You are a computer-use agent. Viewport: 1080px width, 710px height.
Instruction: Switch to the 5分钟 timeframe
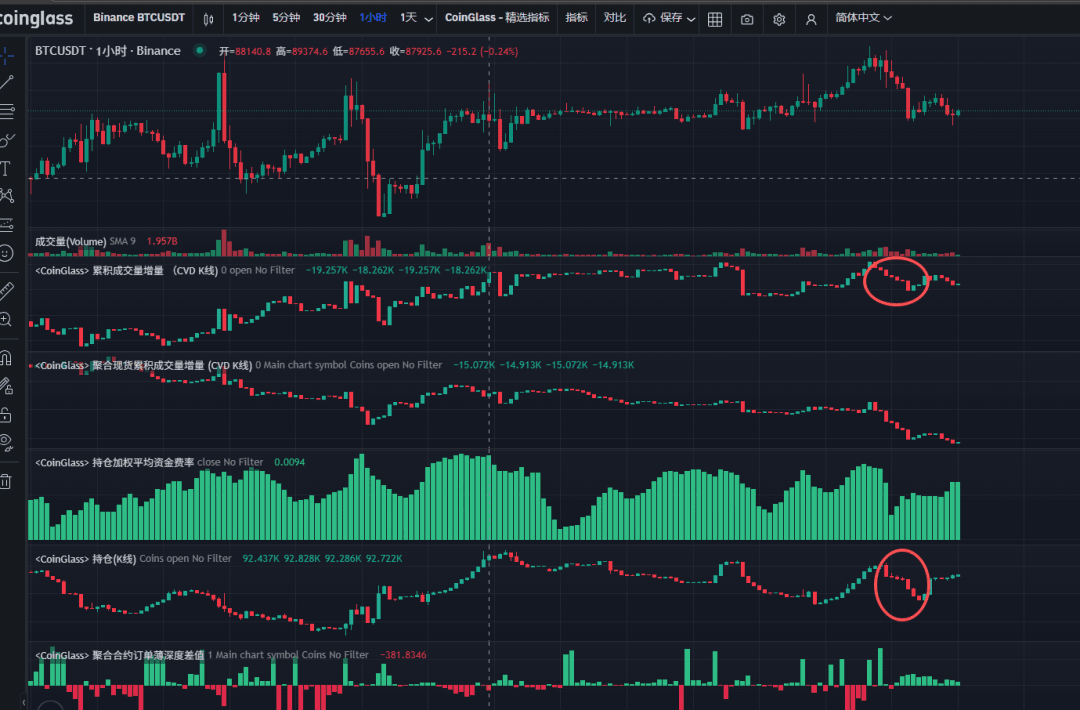point(286,17)
